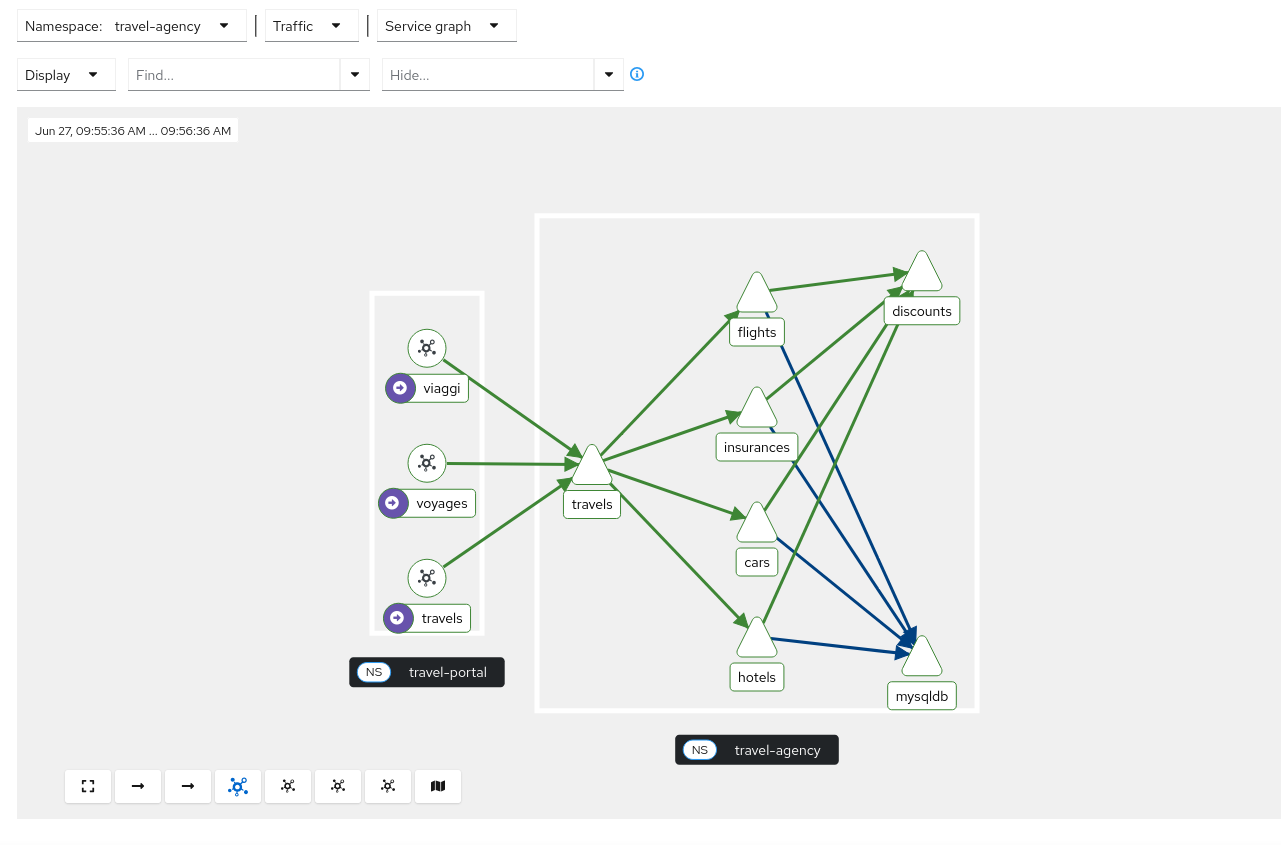Click the time range label Jun 27 09:55:36
Viewport: 1281px width, 845px height.
(x=132, y=130)
